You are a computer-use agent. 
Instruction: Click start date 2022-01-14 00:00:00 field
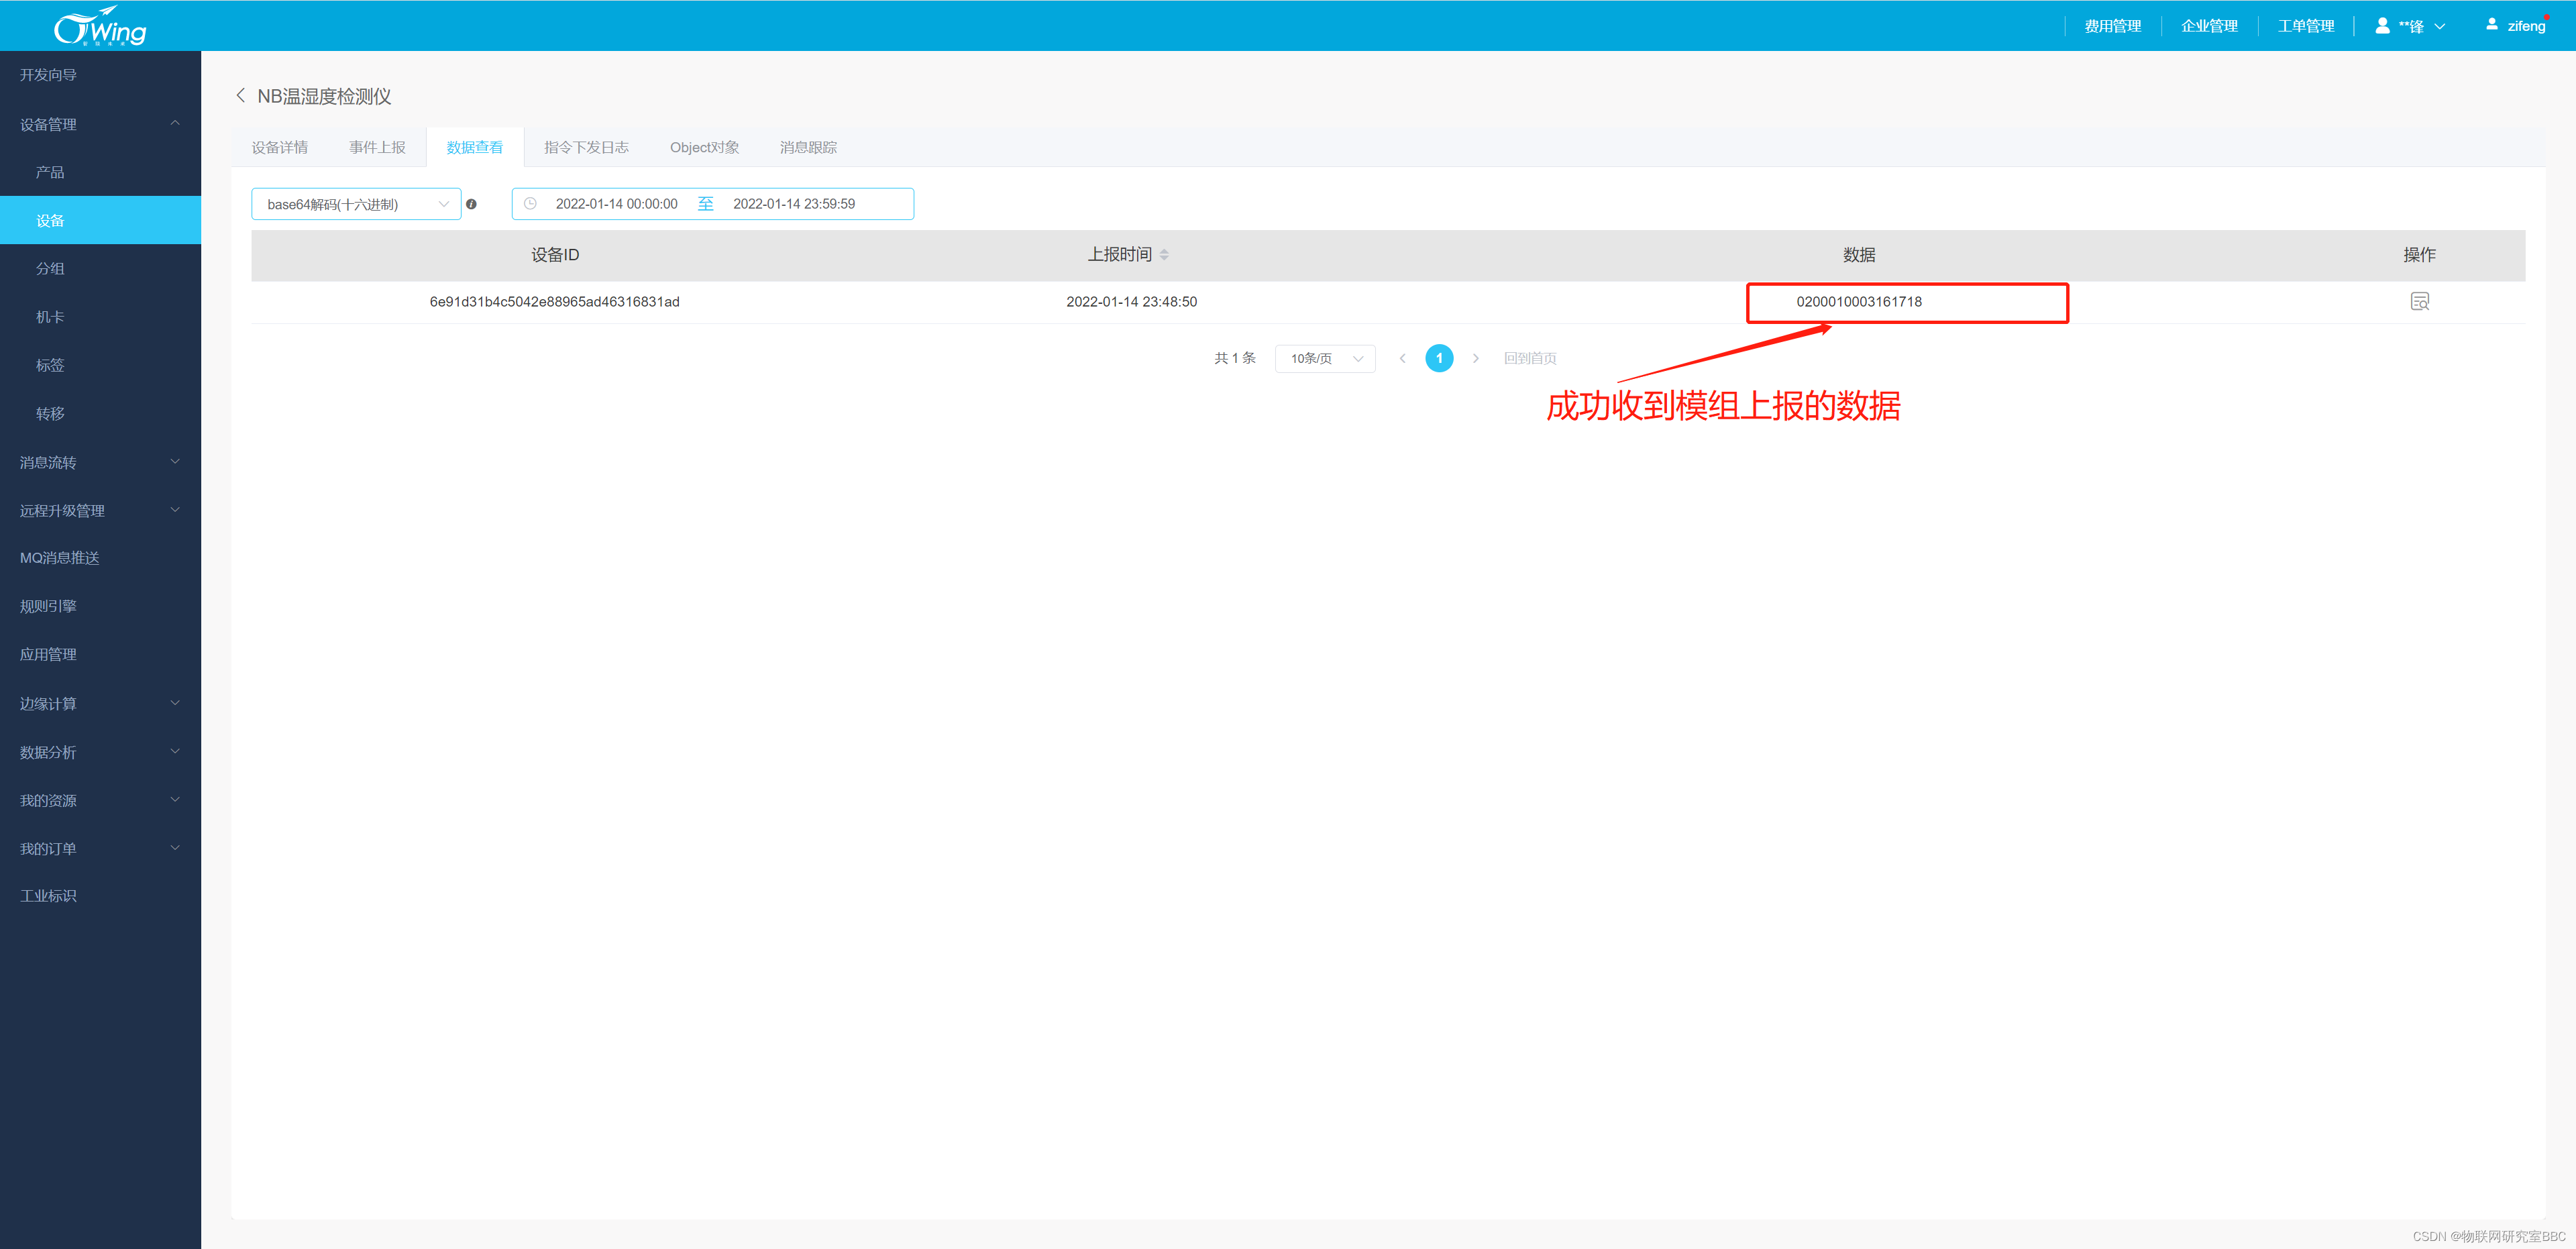(x=616, y=204)
